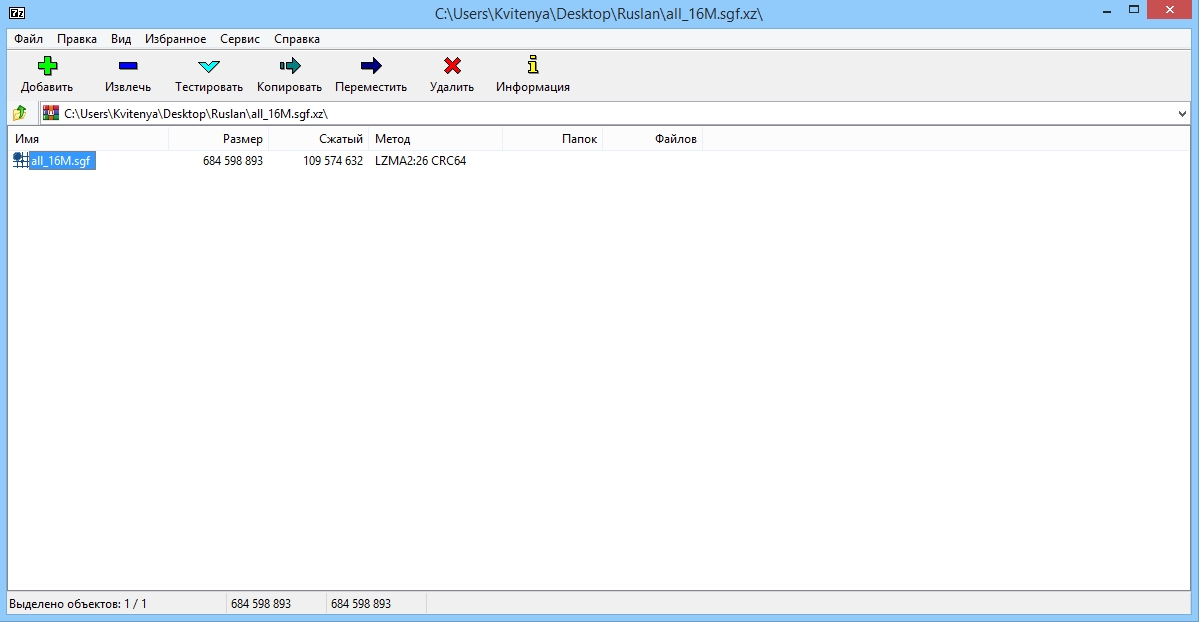Image resolution: width=1199 pixels, height=622 pixels.
Task: Click the Переместить blue arrow icon
Action: coord(369,66)
